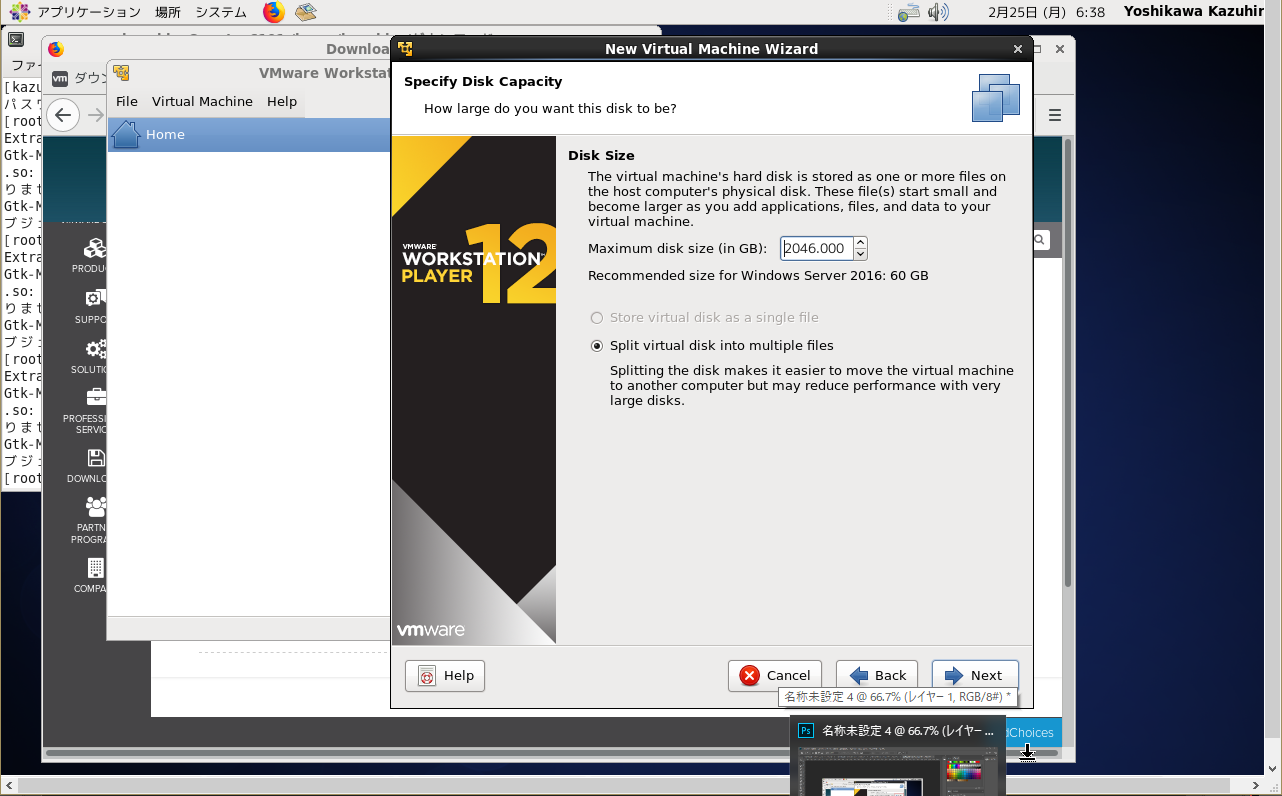This screenshot has width=1282, height=796.
Task: Open the システム menu in top panel
Action: [x=221, y=12]
